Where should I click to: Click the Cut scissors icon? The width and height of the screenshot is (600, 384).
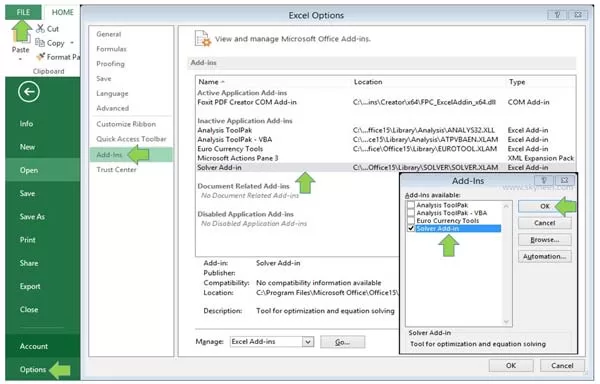pos(40,28)
